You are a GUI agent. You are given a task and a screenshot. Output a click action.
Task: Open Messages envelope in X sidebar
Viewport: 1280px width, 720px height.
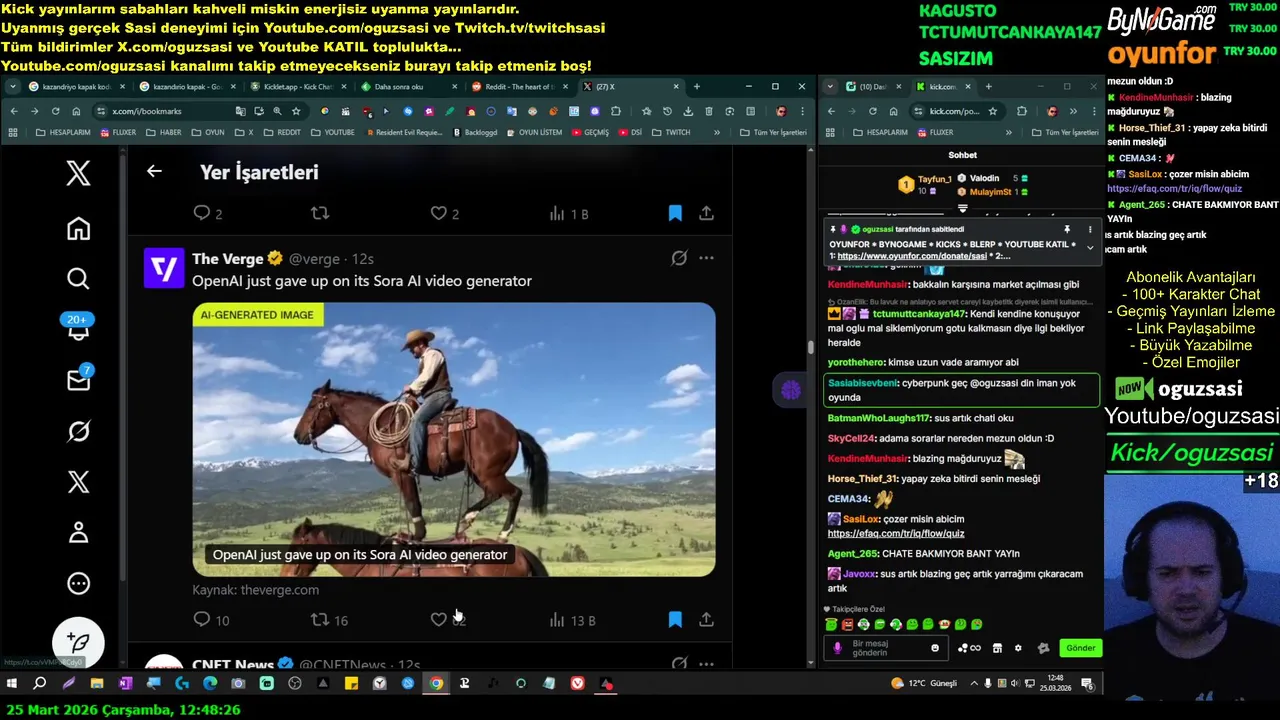point(78,379)
